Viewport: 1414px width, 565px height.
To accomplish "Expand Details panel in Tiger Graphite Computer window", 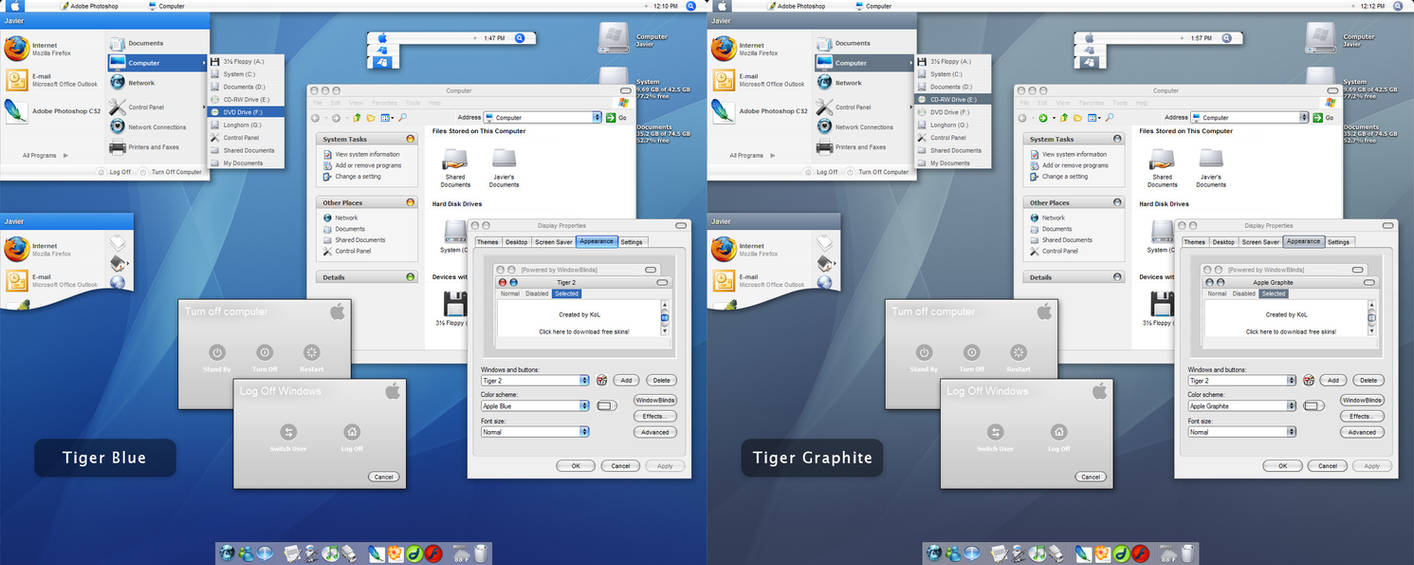I will 1118,277.
